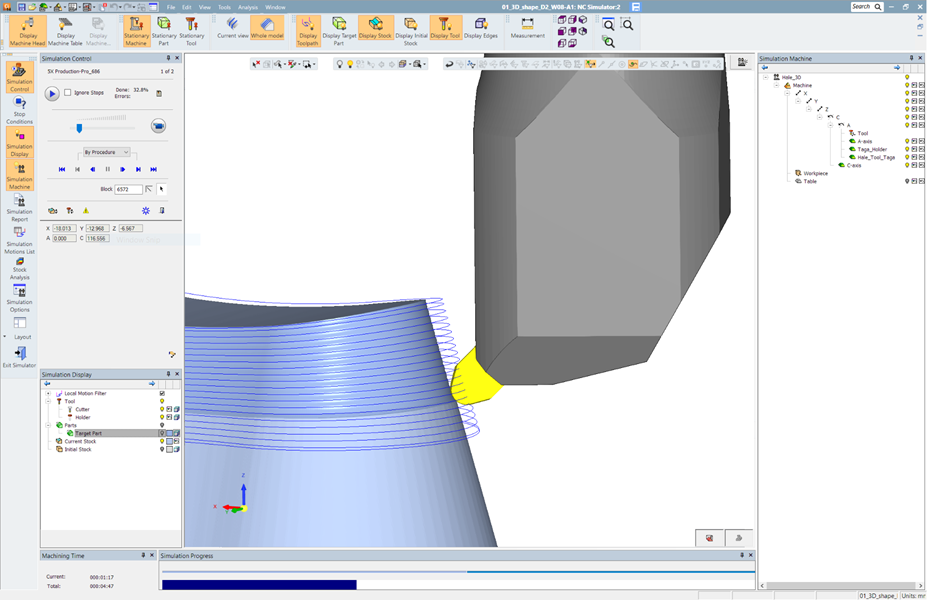Click the Block number input field
This screenshot has height=600, width=927.
[128, 189]
